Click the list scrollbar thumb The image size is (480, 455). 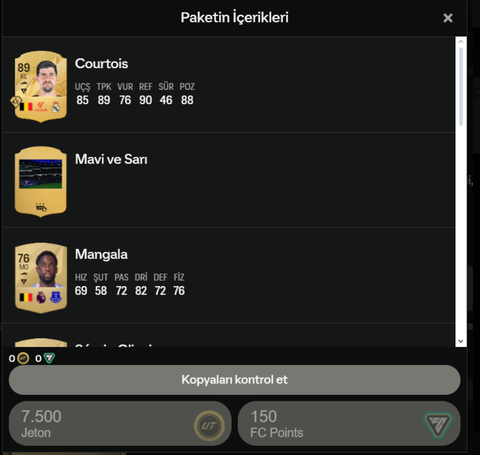[x=461, y=87]
